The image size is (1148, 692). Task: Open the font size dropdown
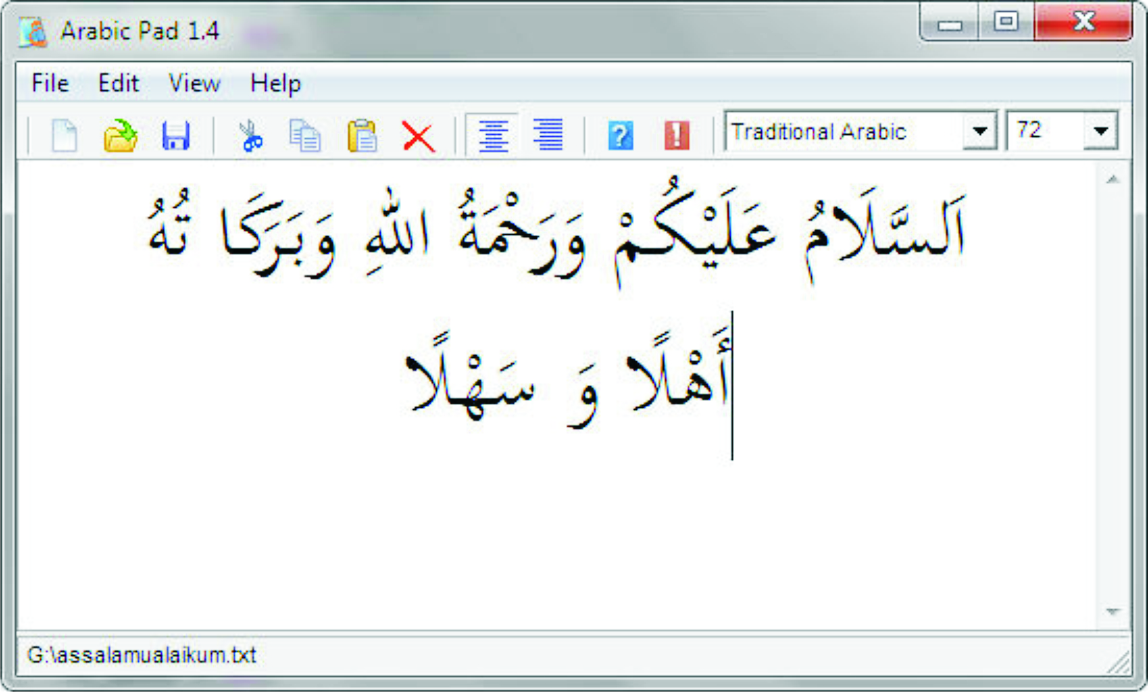[1100, 130]
